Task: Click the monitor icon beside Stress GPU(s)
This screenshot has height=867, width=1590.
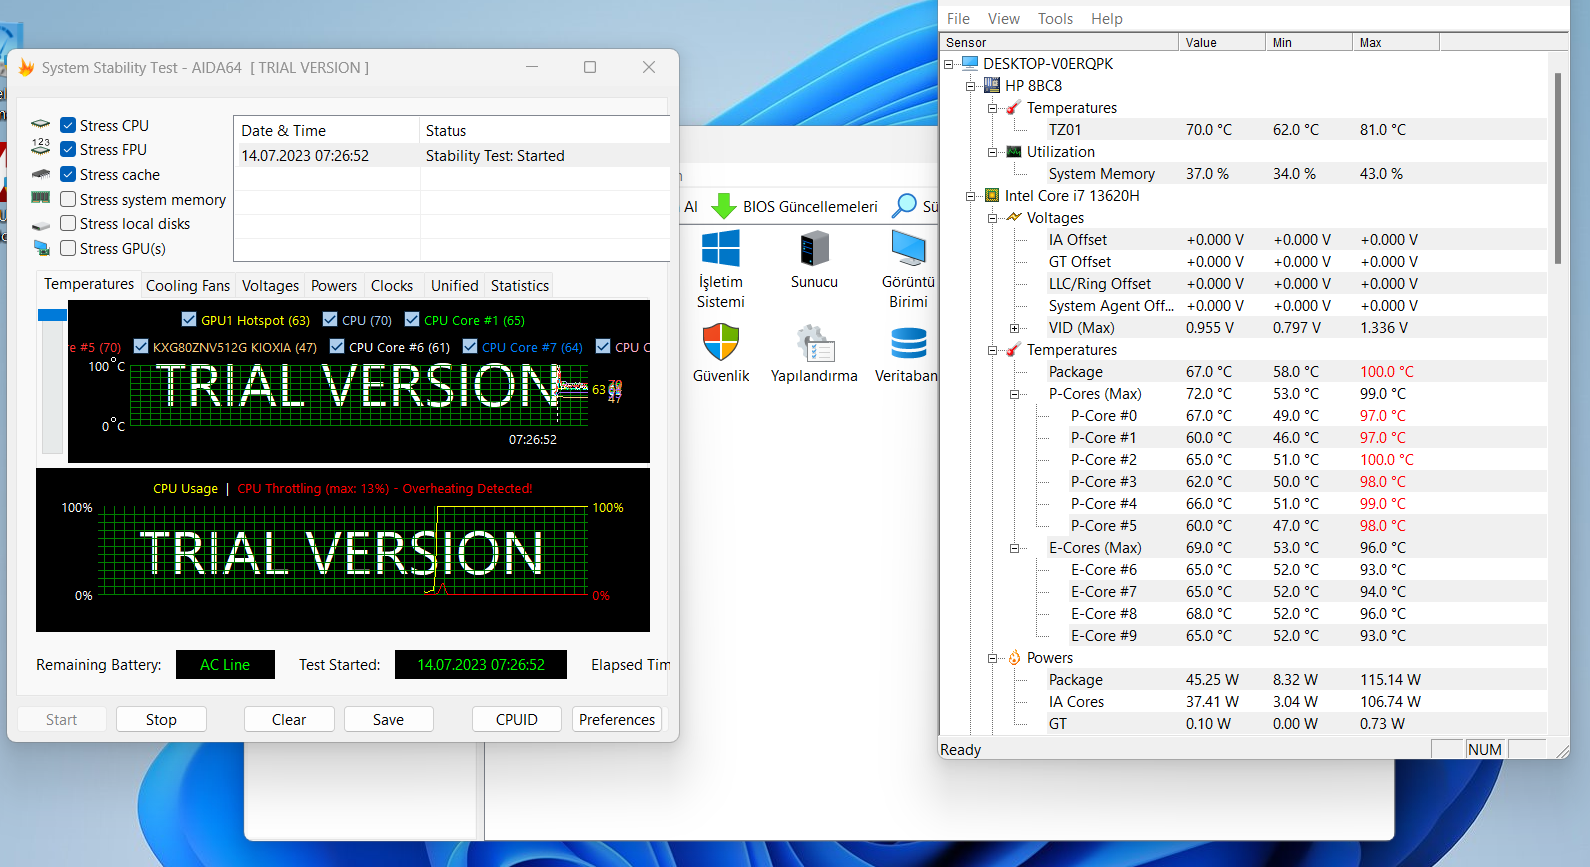Action: (x=41, y=248)
